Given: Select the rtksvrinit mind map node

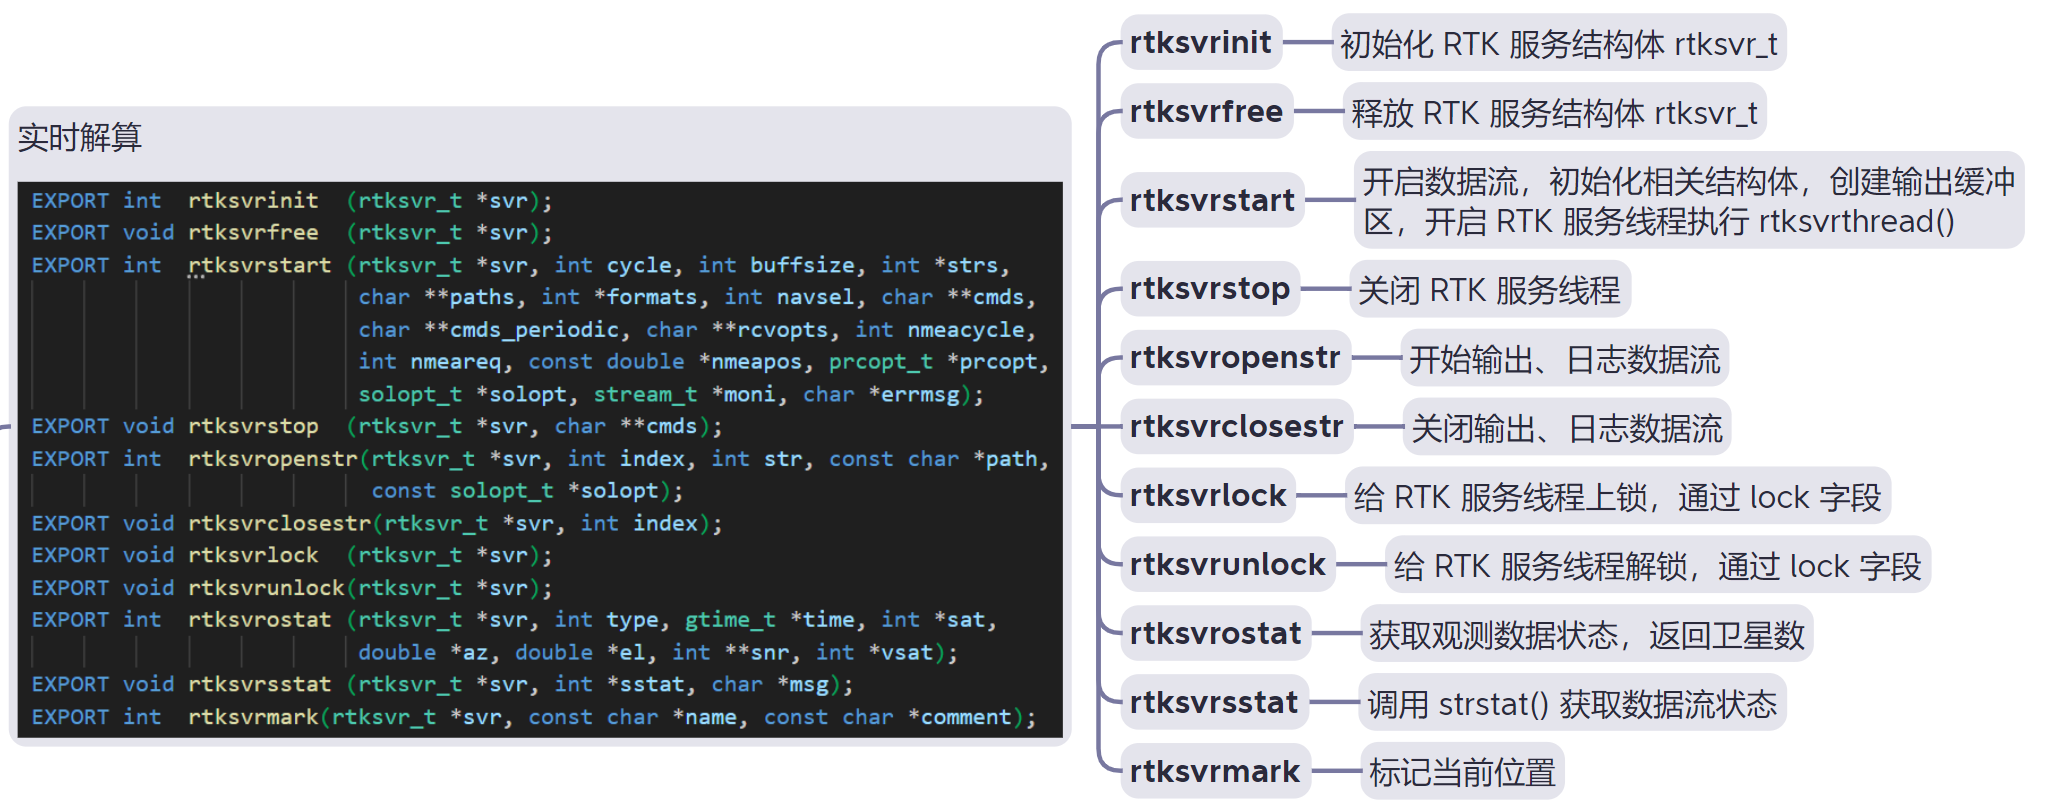Looking at the screenshot, I should [1200, 42].
